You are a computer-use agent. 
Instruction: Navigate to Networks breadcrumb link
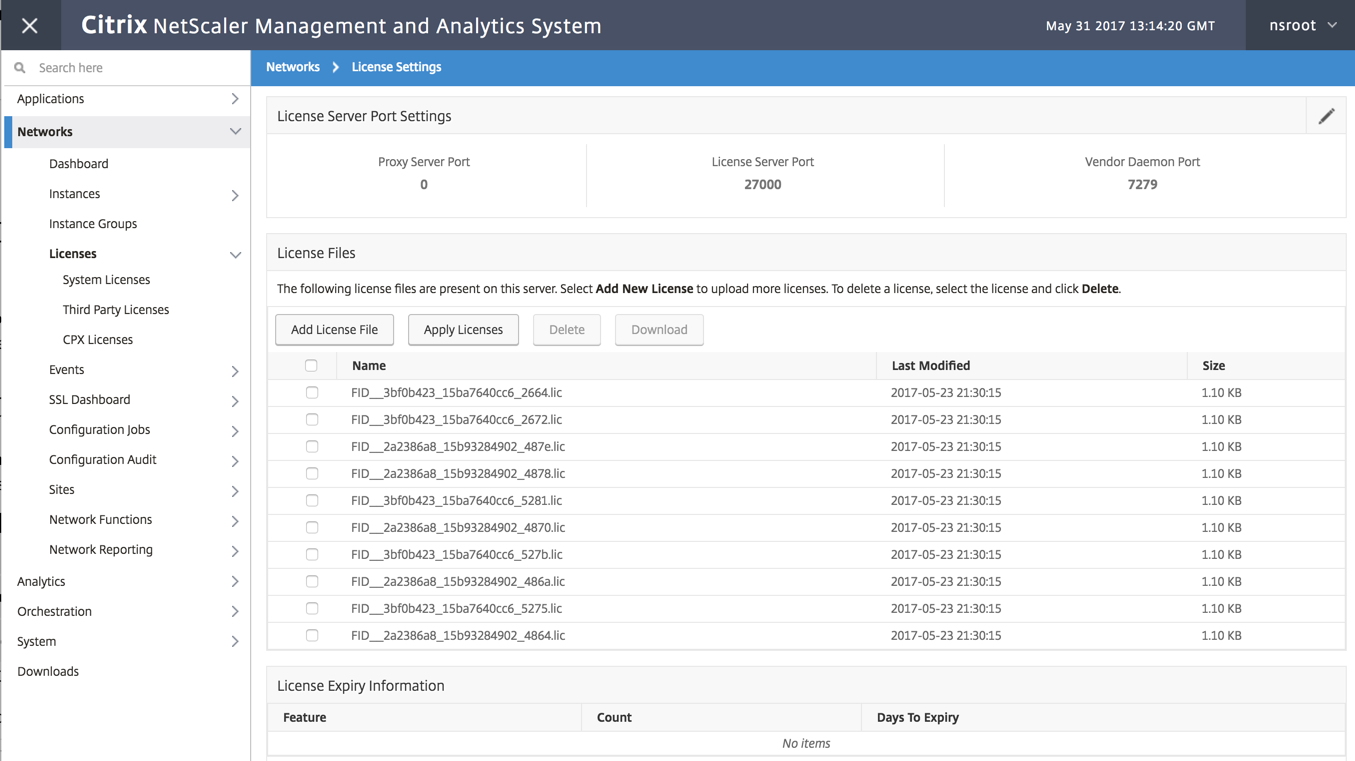(293, 67)
